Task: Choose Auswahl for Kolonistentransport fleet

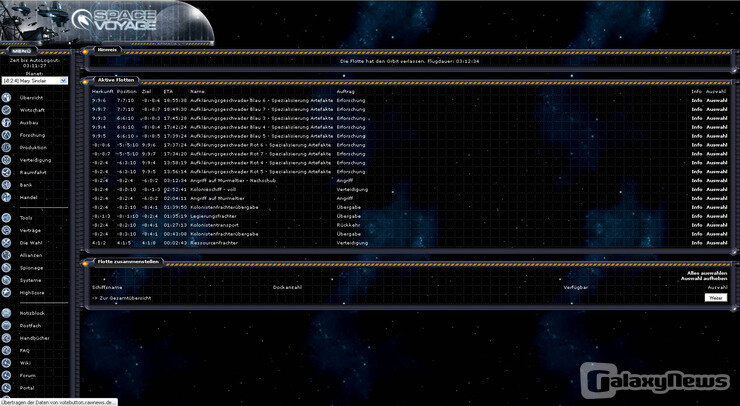Action: (x=717, y=225)
